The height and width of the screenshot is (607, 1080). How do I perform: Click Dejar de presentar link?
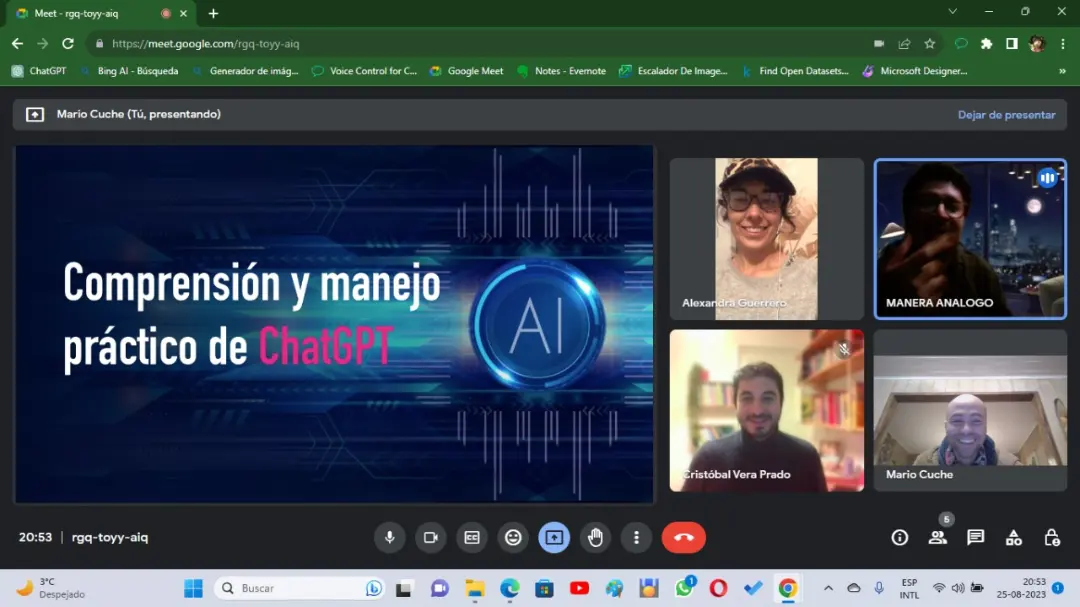point(1006,115)
